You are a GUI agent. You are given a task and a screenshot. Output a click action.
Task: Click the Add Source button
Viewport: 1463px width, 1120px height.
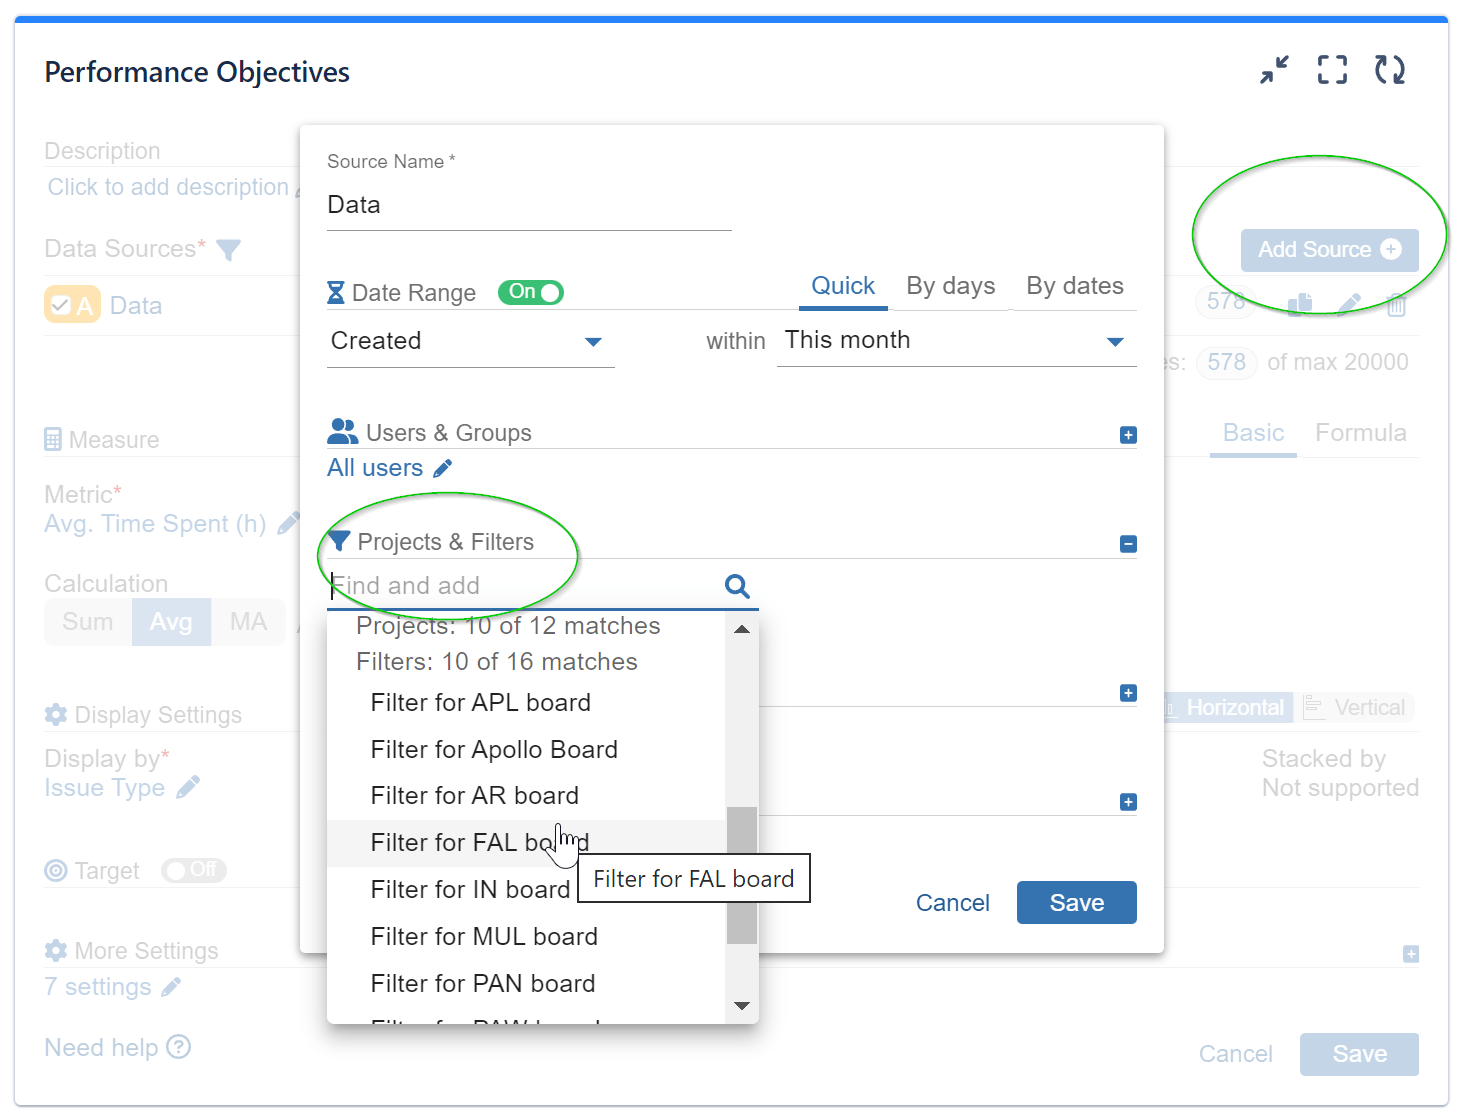pos(1329,250)
